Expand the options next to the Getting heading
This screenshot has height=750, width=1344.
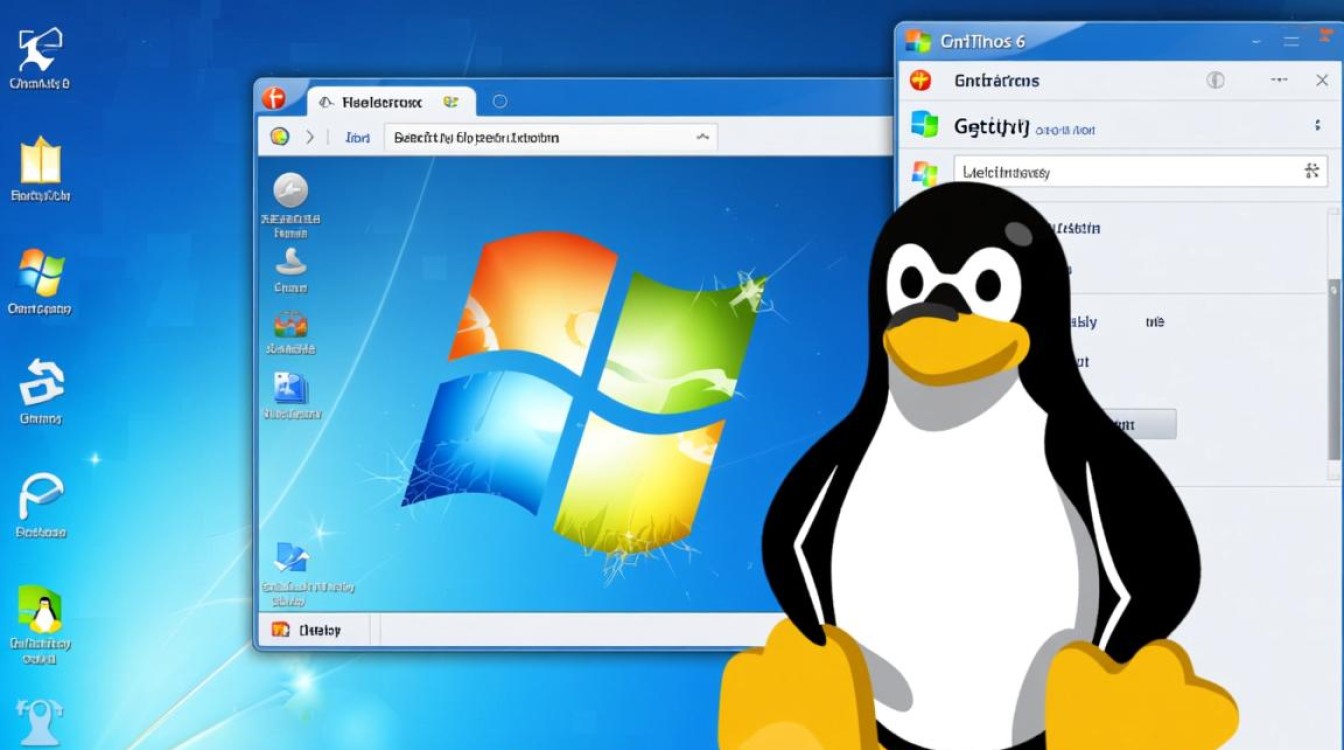click(1317, 128)
